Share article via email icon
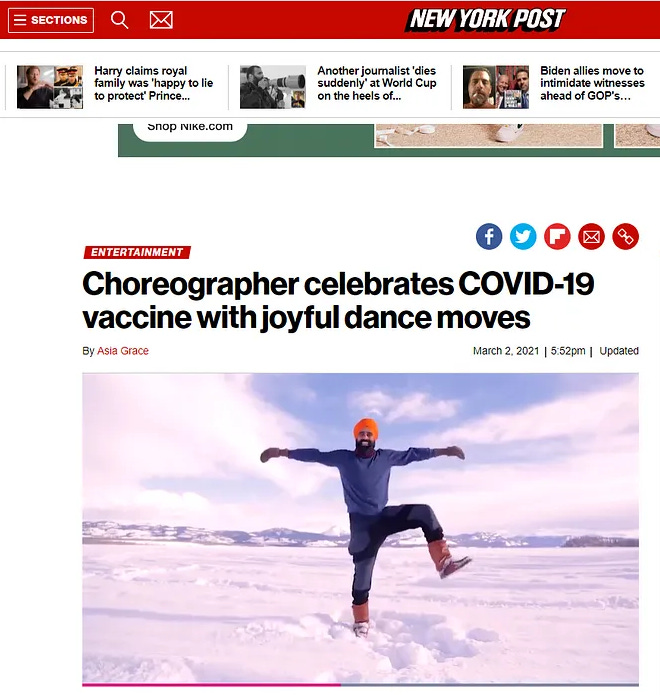660x695 pixels. (591, 236)
